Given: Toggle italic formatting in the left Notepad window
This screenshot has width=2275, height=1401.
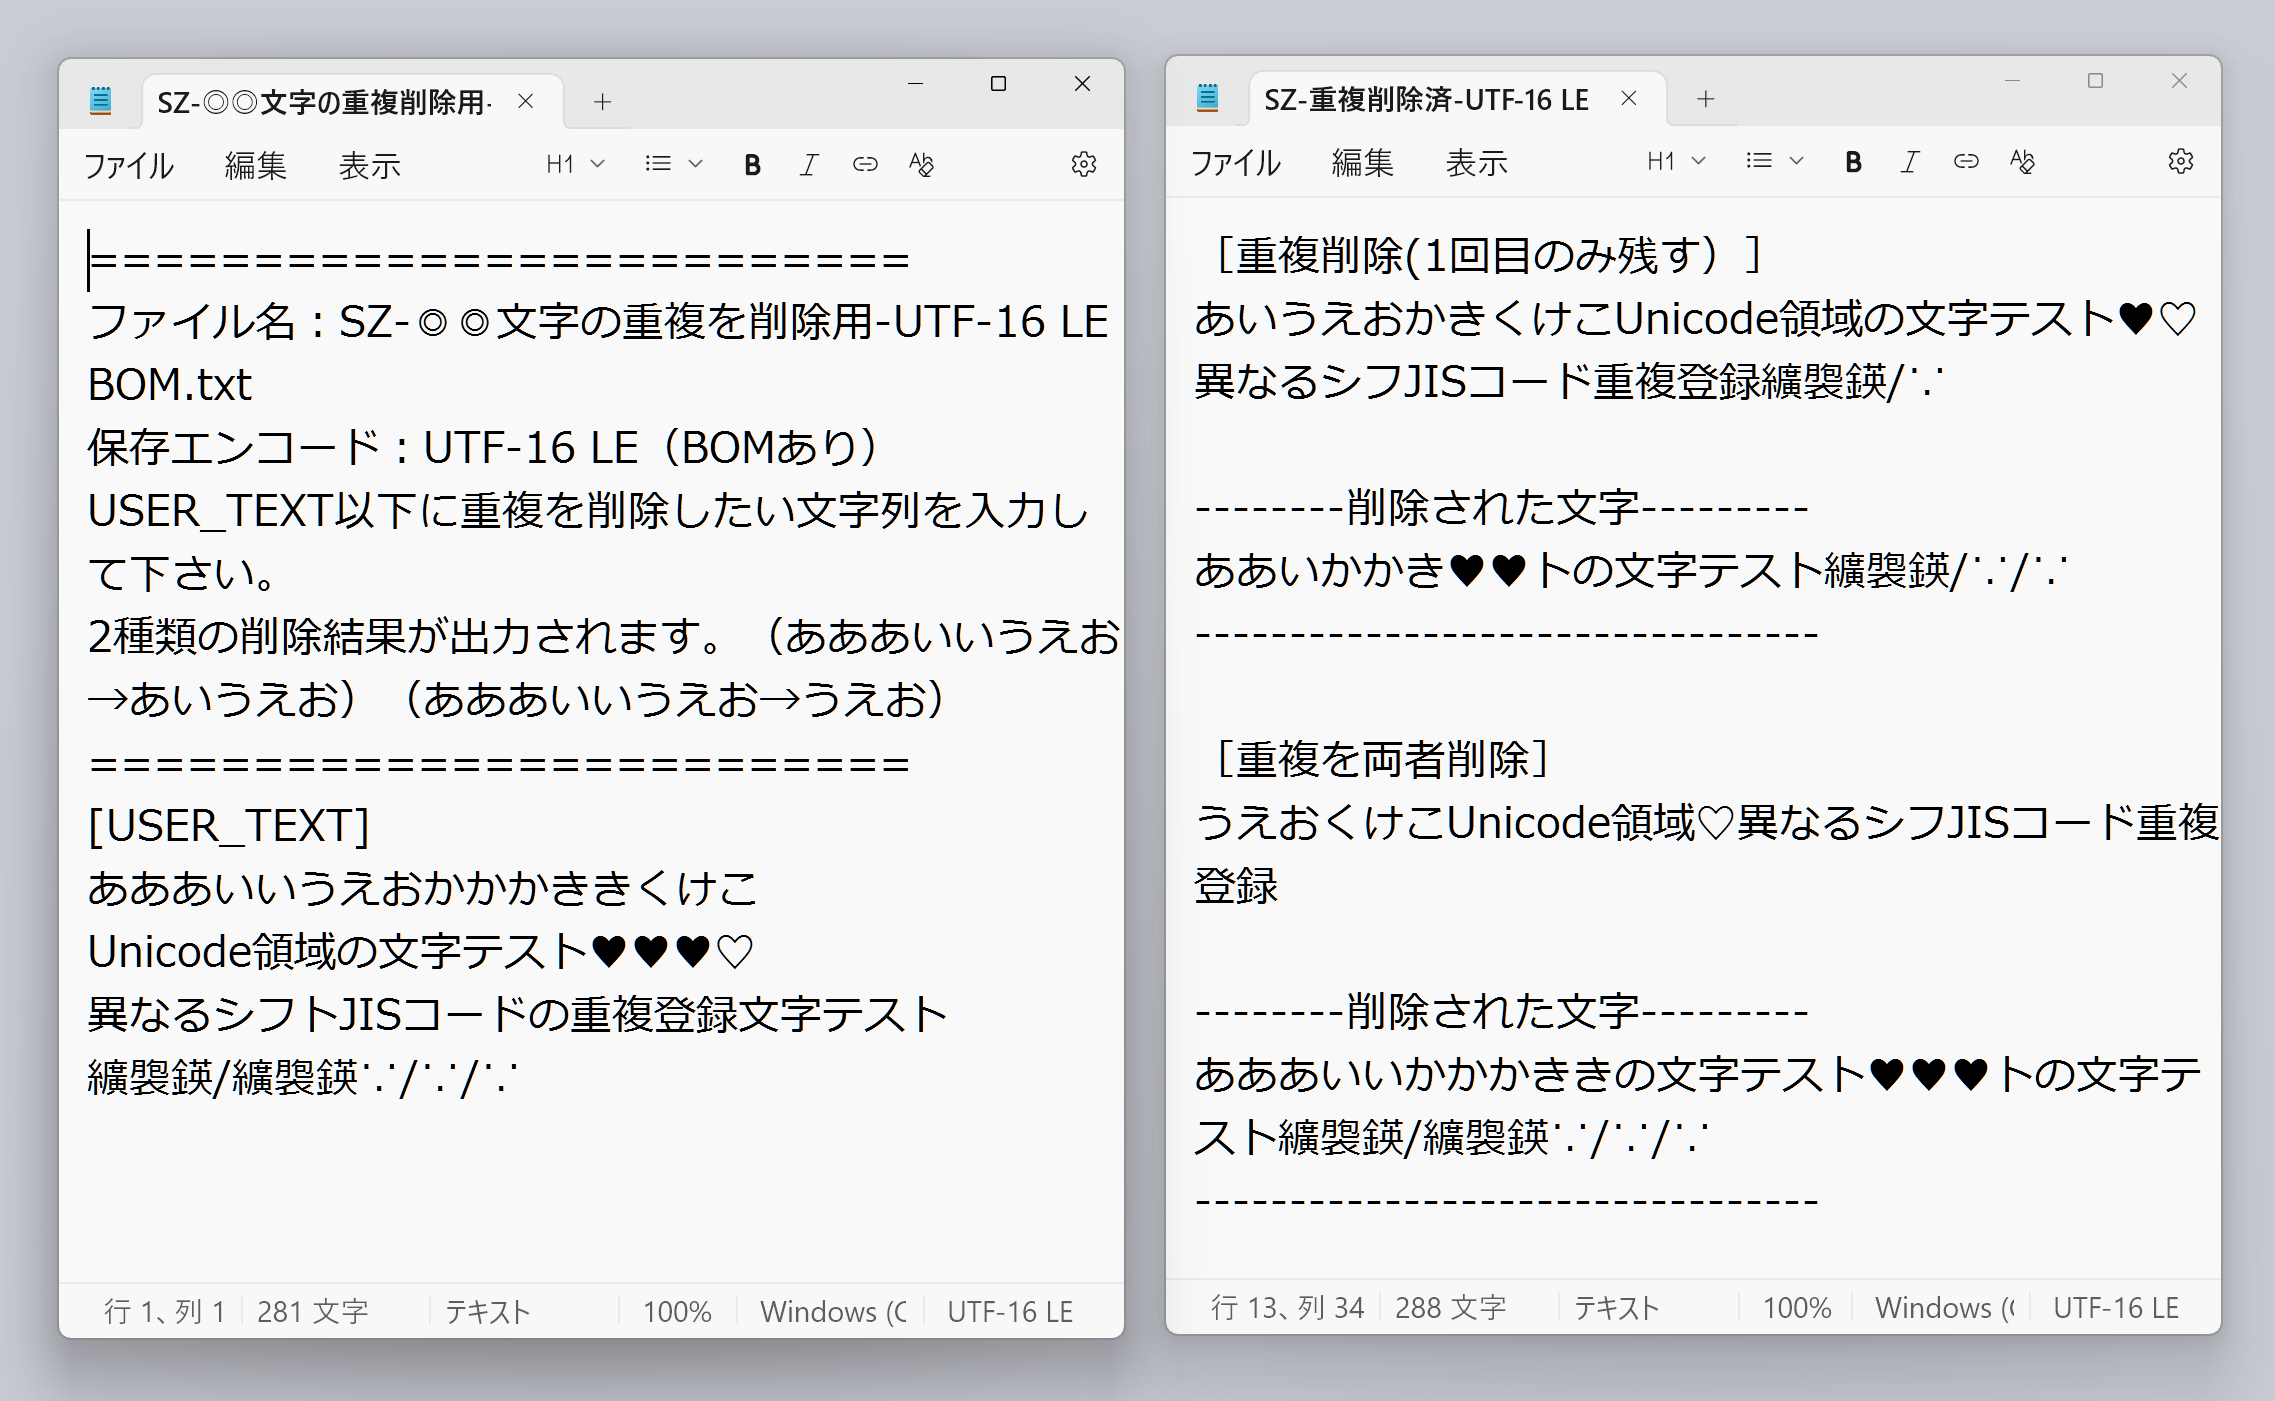Looking at the screenshot, I should pos(809,165).
